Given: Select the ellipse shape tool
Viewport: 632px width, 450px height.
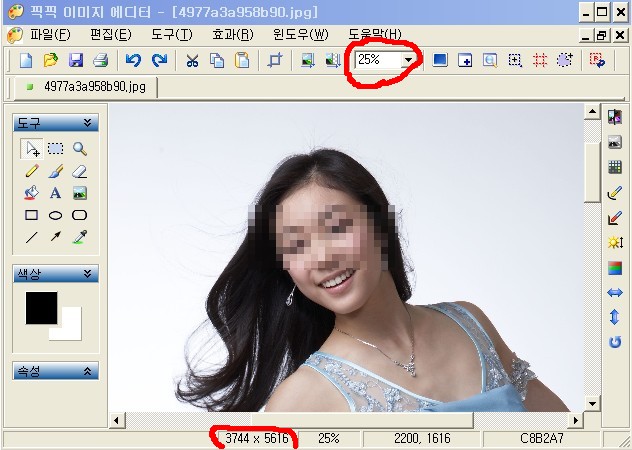Looking at the screenshot, I should pos(56,215).
